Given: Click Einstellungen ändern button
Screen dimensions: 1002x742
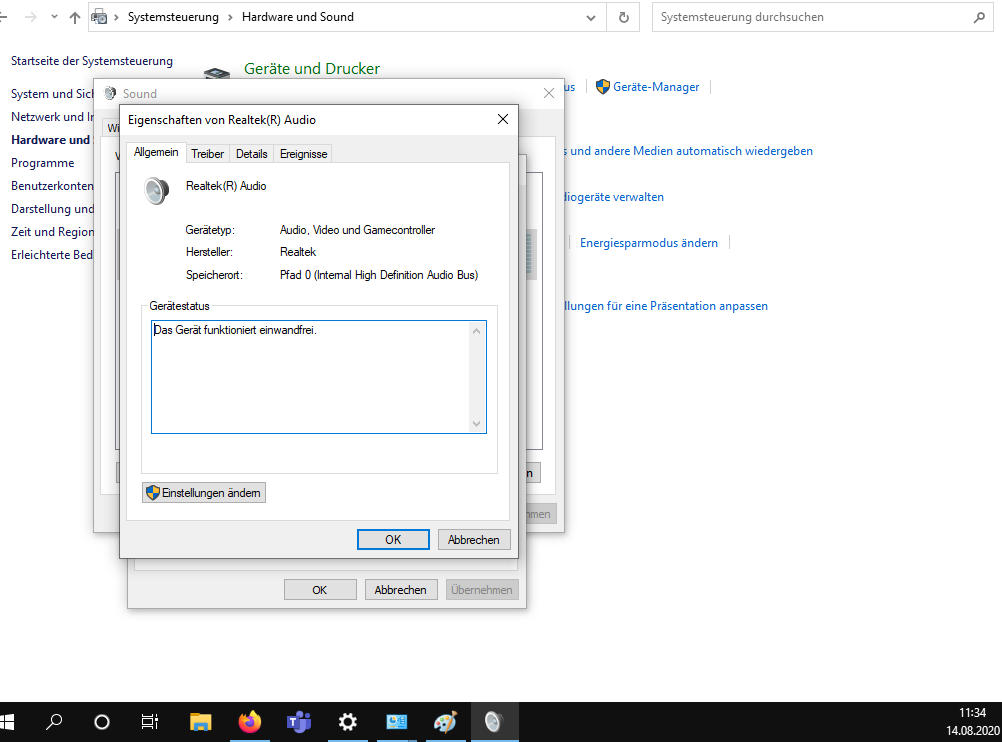Looking at the screenshot, I should point(204,493).
